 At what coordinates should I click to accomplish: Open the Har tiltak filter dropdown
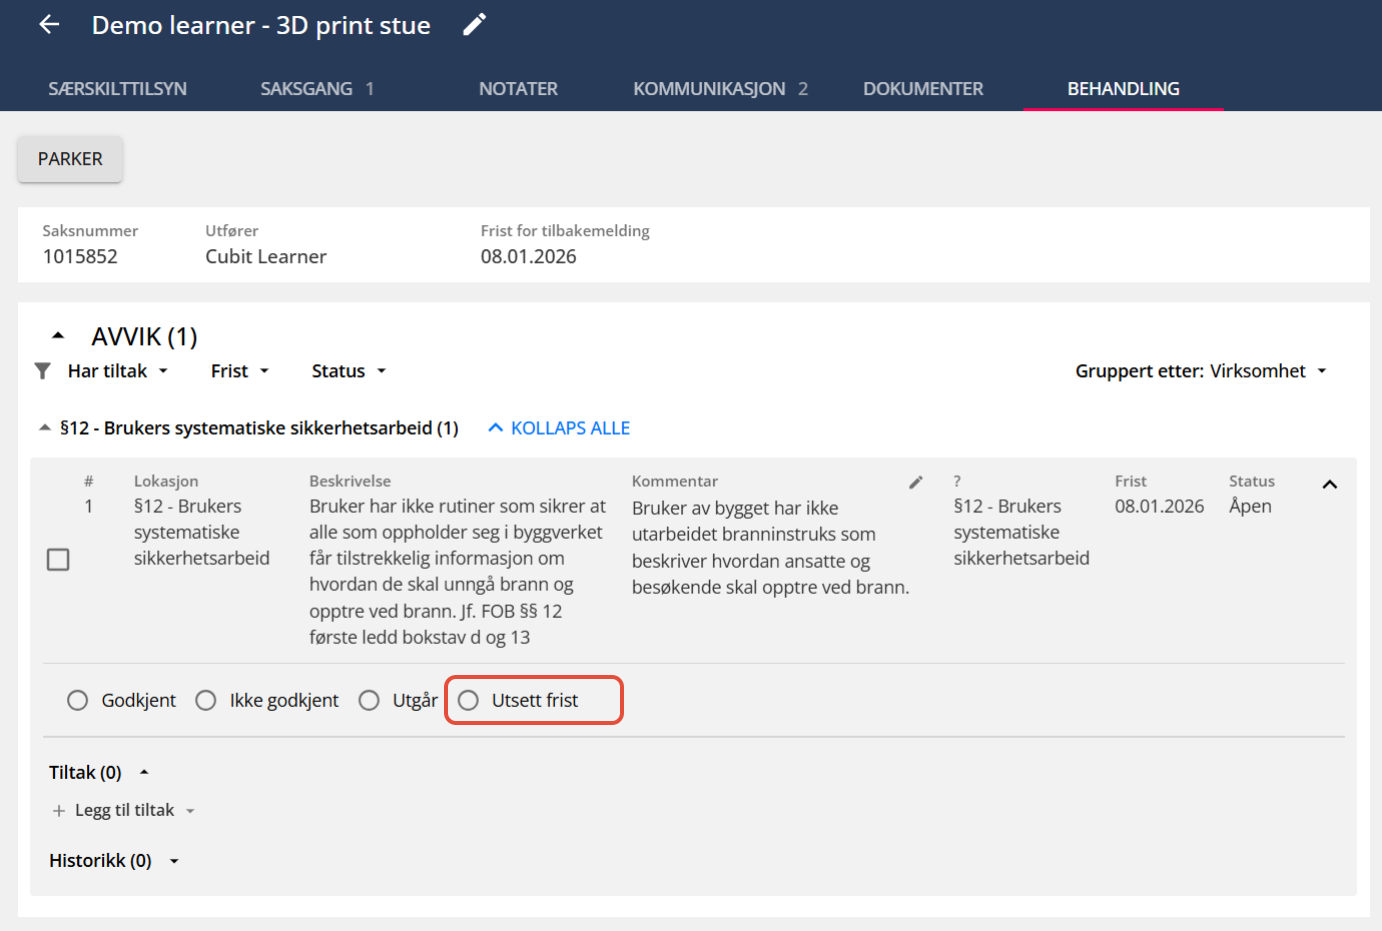coord(118,371)
